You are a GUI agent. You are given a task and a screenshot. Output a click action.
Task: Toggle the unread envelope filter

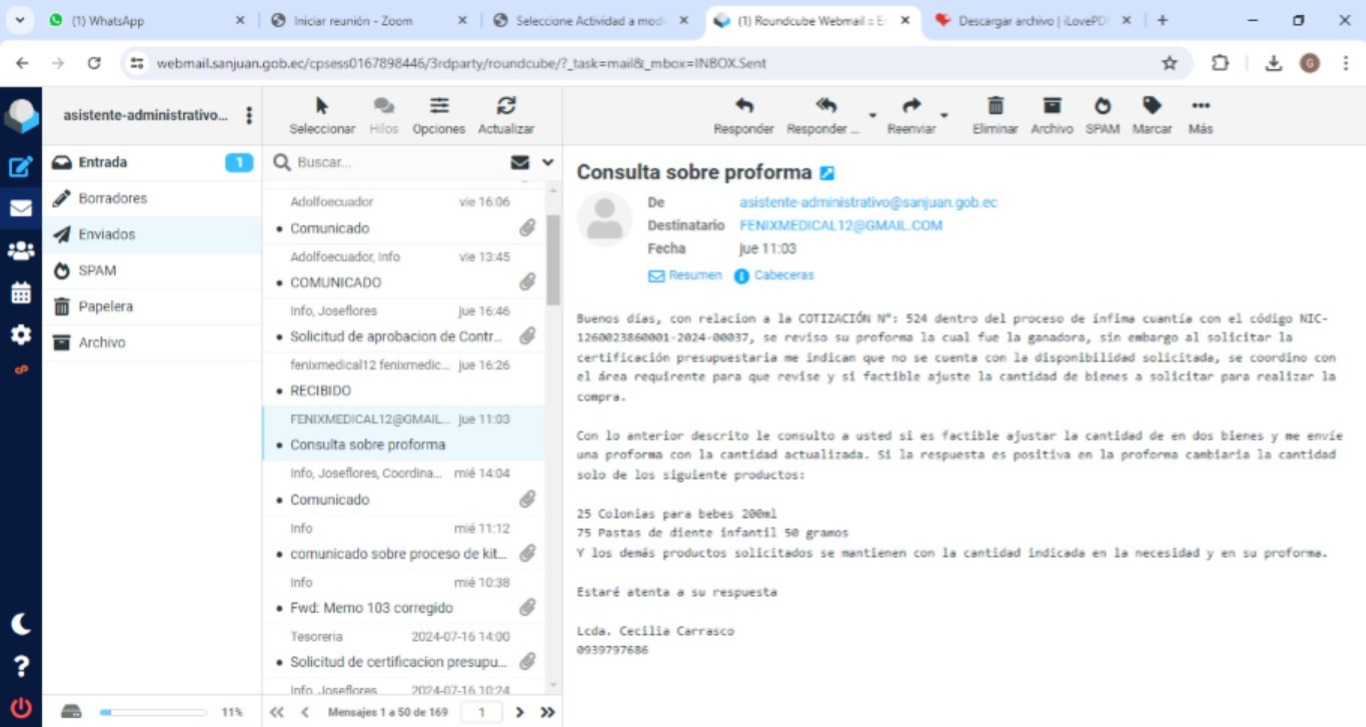[x=520, y=162]
